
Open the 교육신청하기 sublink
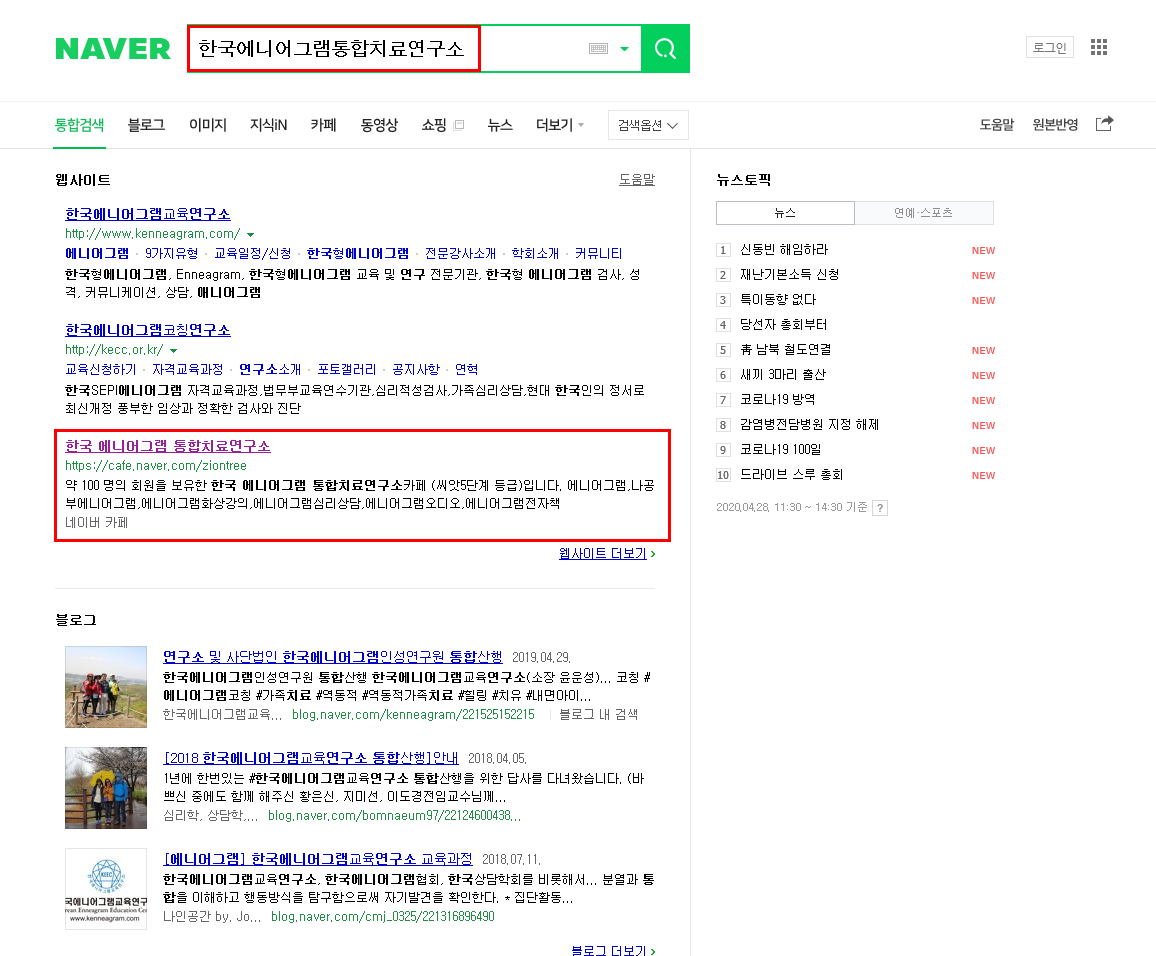tap(100, 369)
